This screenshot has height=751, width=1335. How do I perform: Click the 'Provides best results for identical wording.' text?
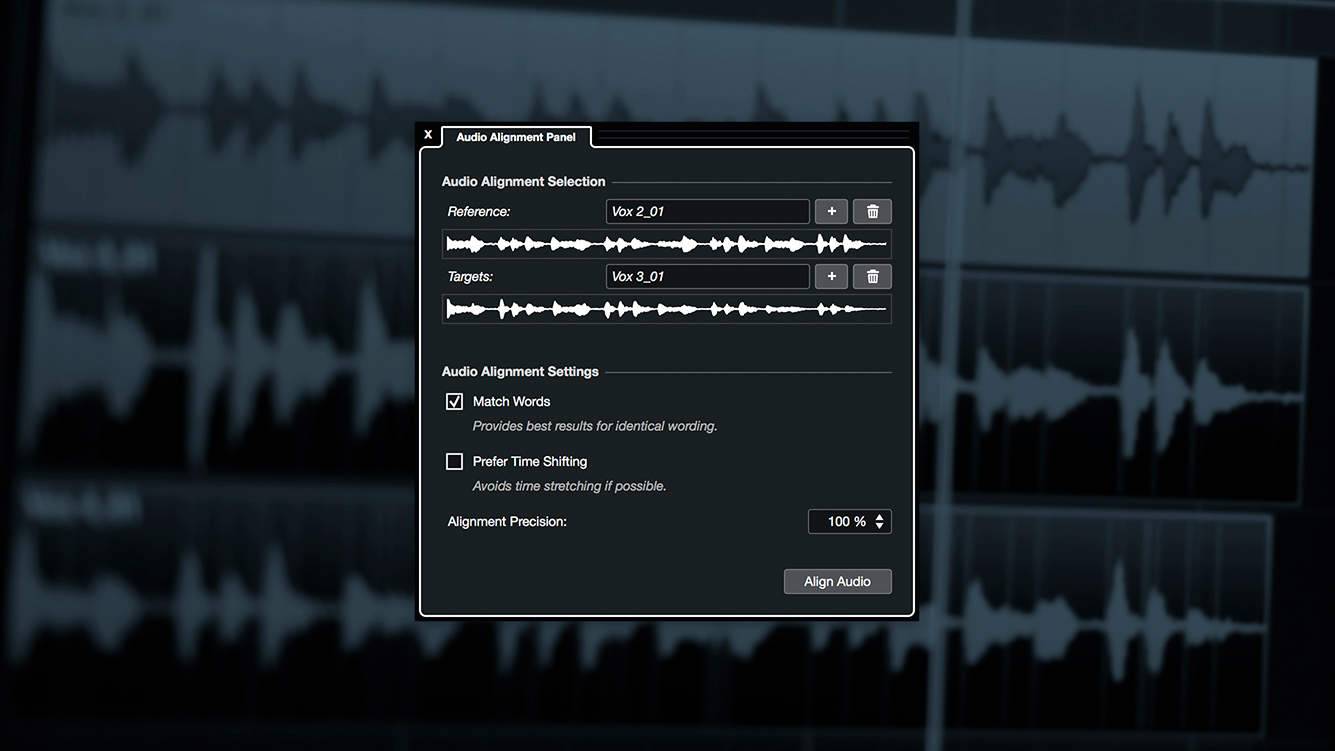coord(595,426)
